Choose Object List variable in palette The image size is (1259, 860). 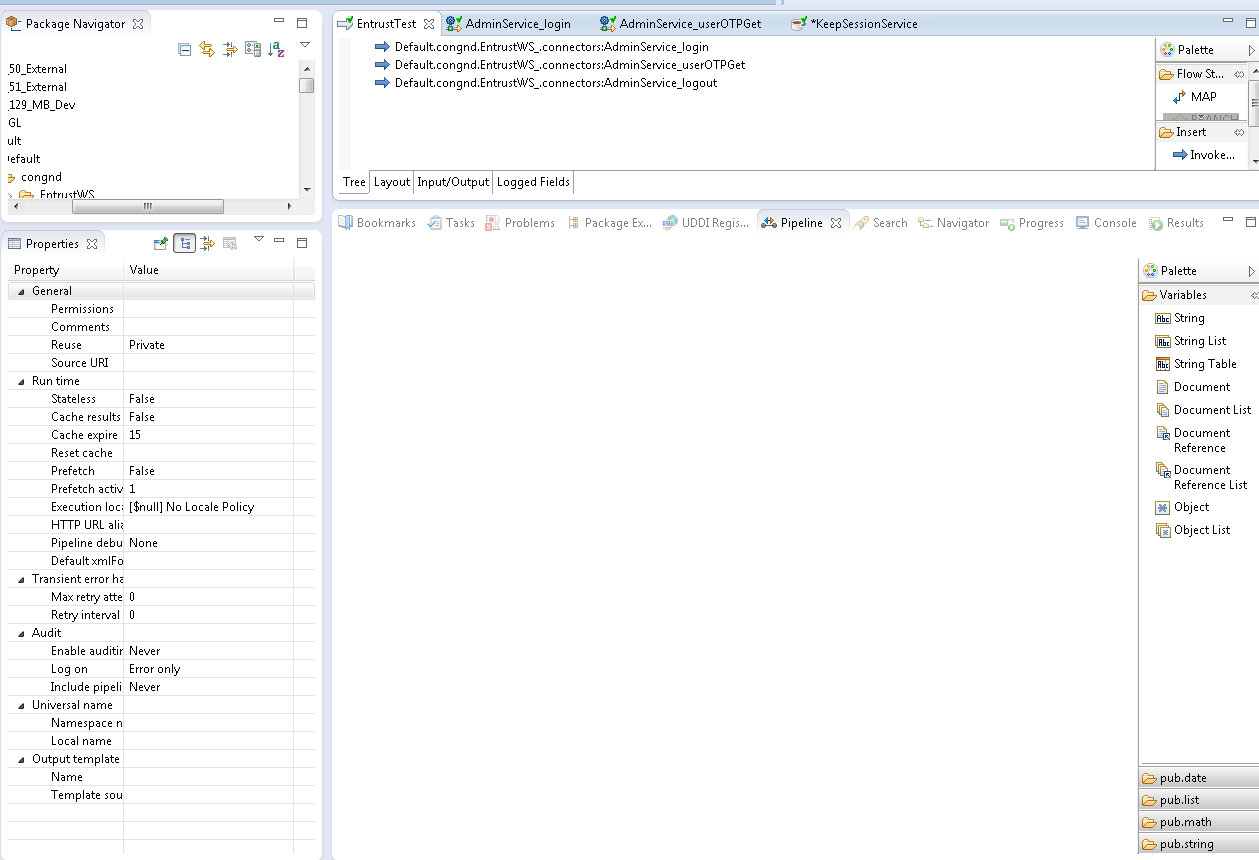(1201, 530)
